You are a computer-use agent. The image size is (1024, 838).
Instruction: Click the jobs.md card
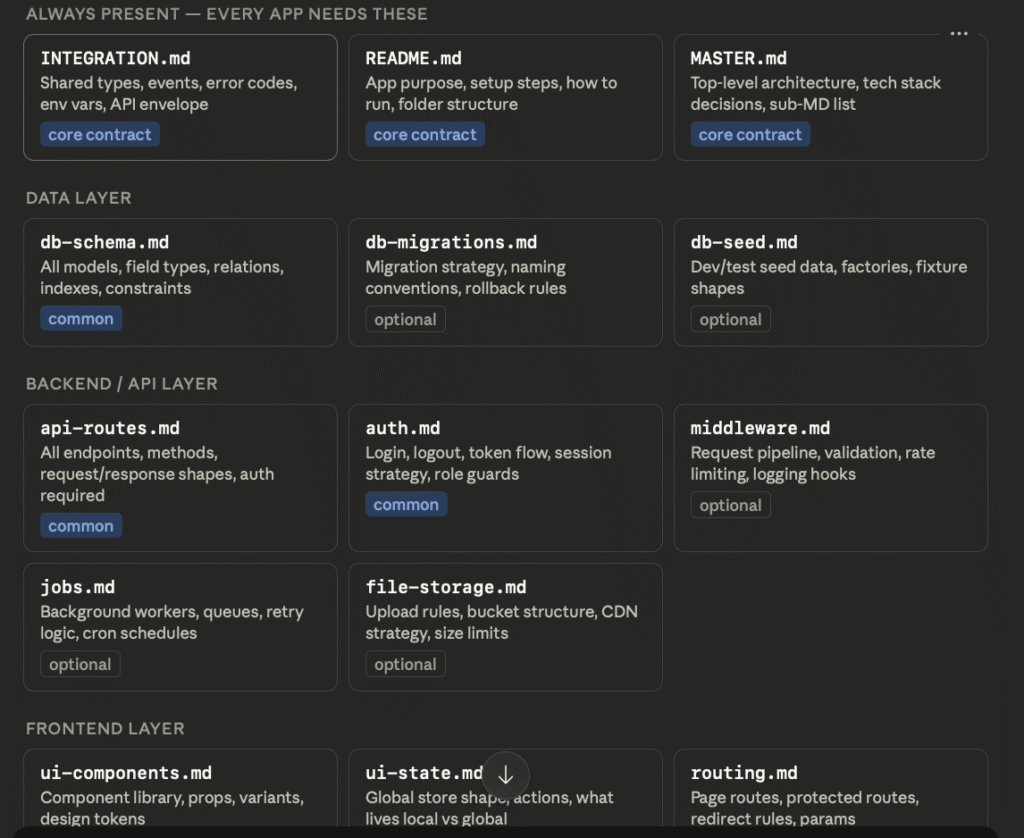click(x=180, y=626)
